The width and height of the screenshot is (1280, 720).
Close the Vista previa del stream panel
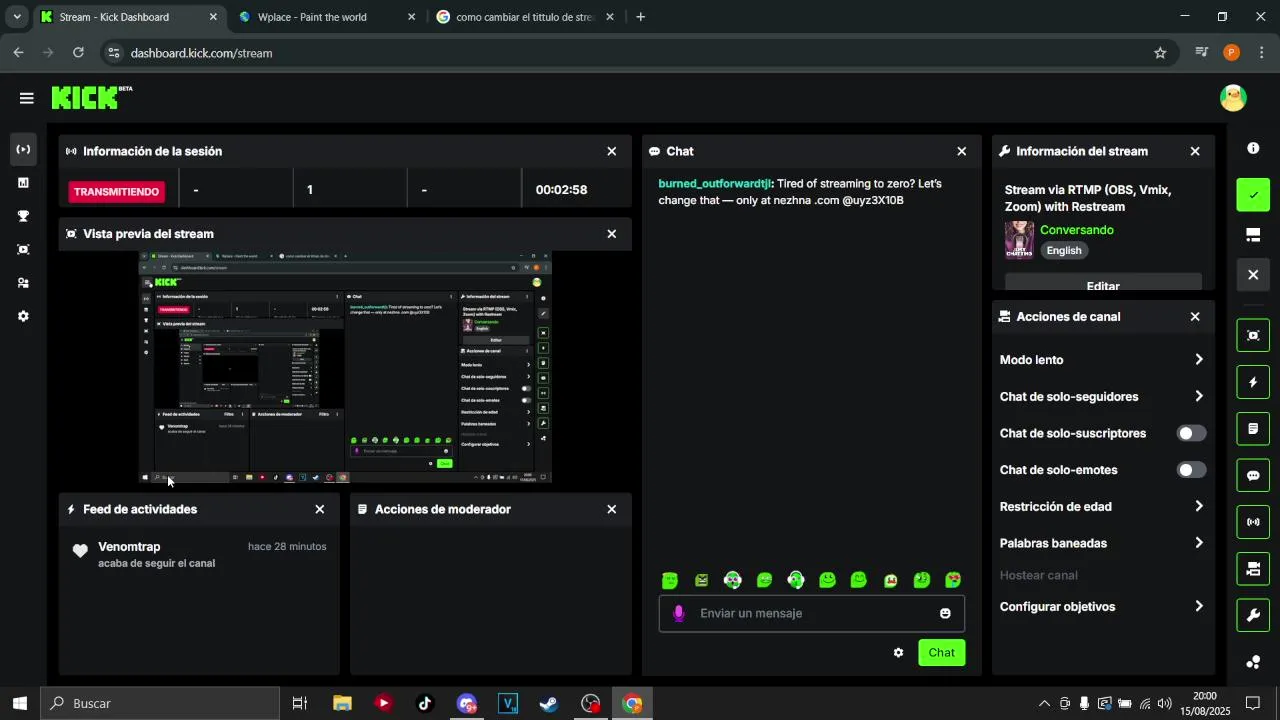(x=612, y=234)
